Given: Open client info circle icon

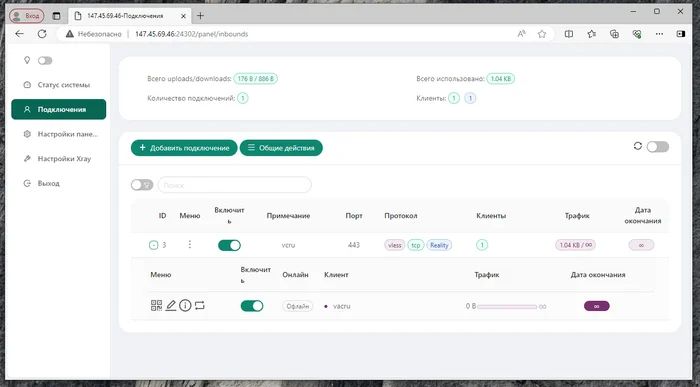Looking at the screenshot, I should tap(185, 305).
